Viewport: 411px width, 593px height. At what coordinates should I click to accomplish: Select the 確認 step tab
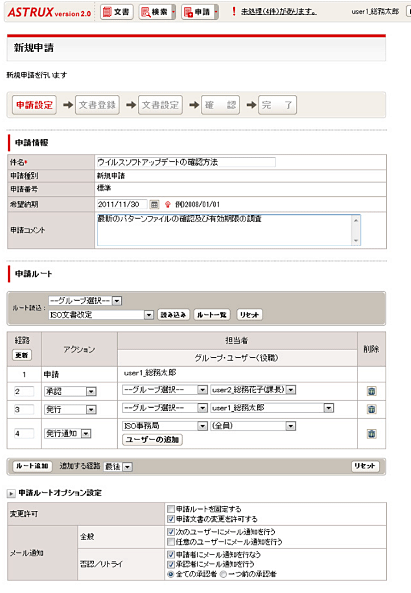[x=220, y=105]
